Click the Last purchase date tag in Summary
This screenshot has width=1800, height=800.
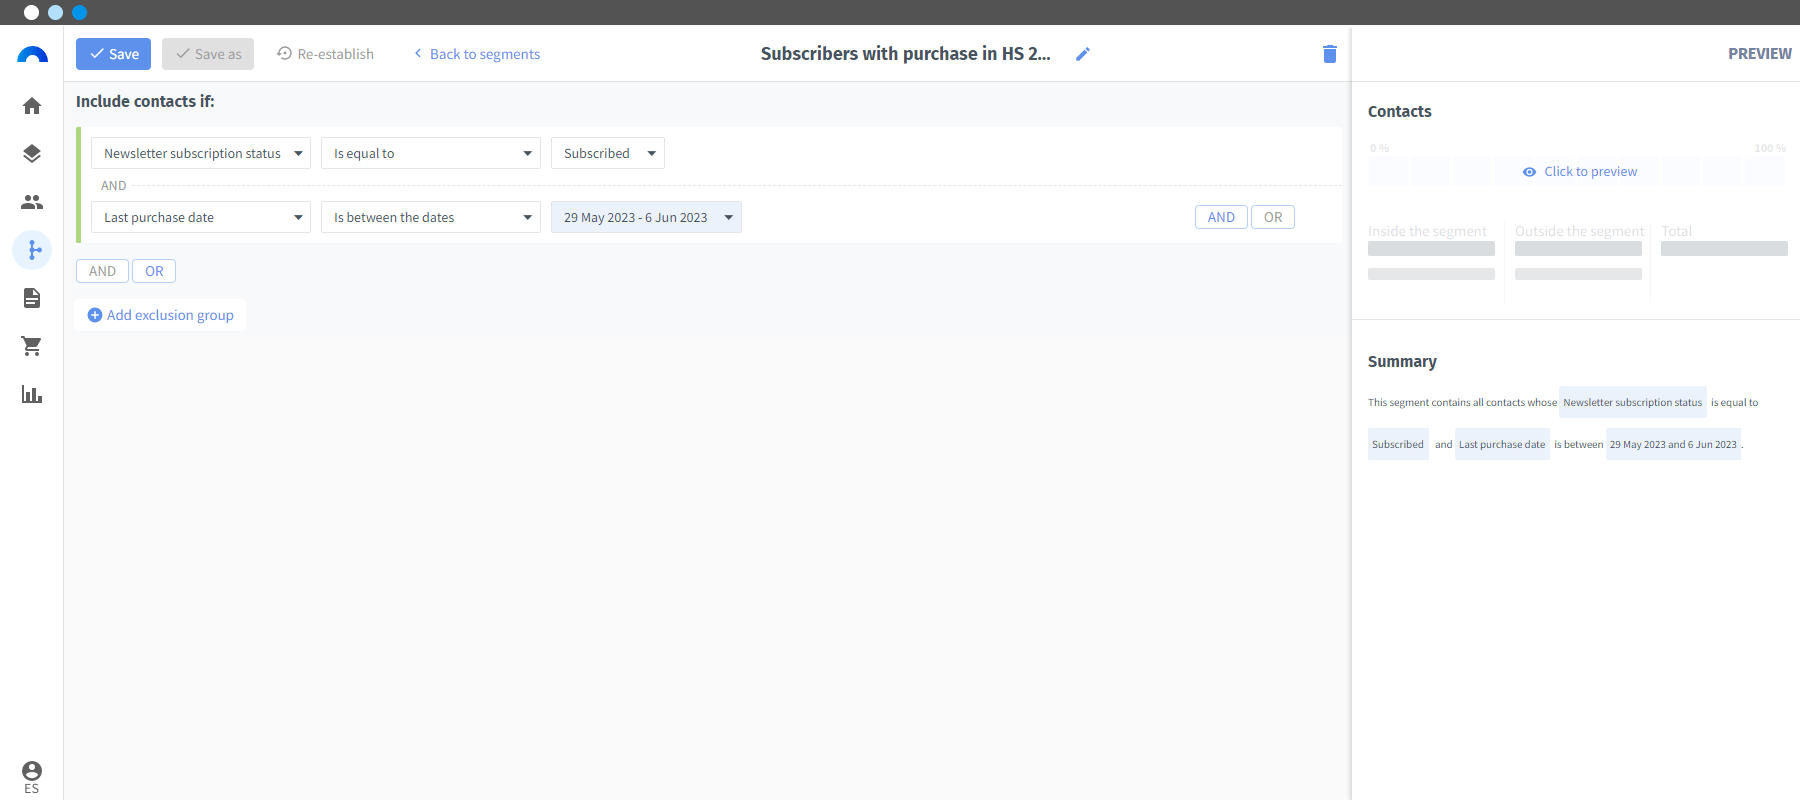[1502, 444]
